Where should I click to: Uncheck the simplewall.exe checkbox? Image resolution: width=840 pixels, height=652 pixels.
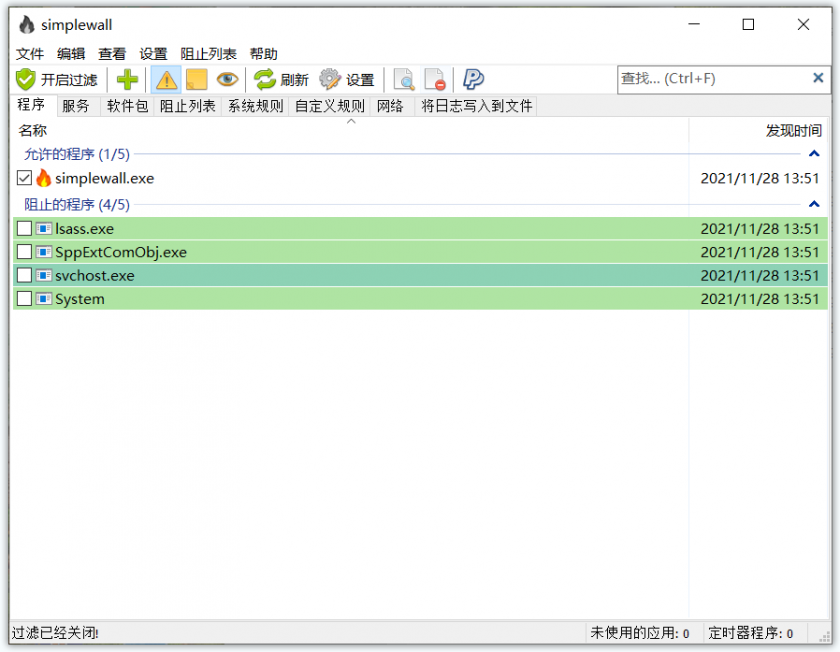(x=24, y=178)
